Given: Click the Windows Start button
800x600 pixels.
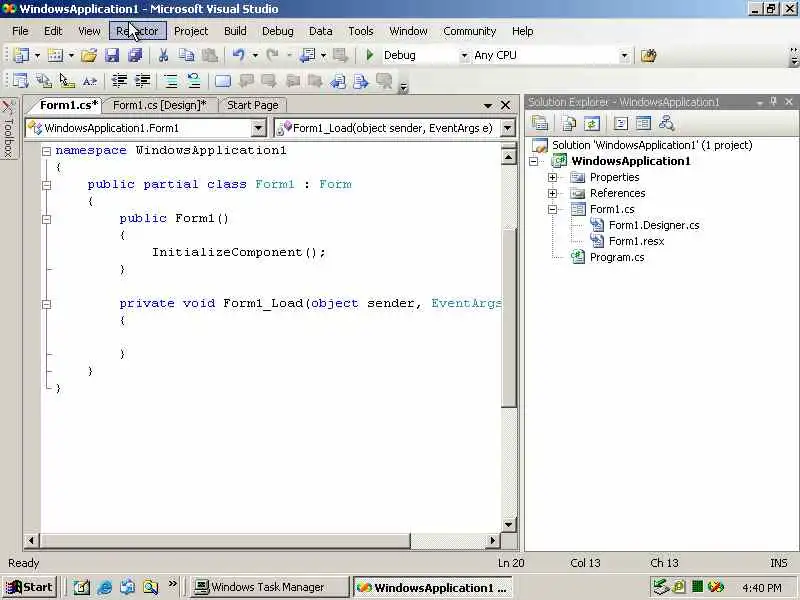Looking at the screenshot, I should [29, 587].
